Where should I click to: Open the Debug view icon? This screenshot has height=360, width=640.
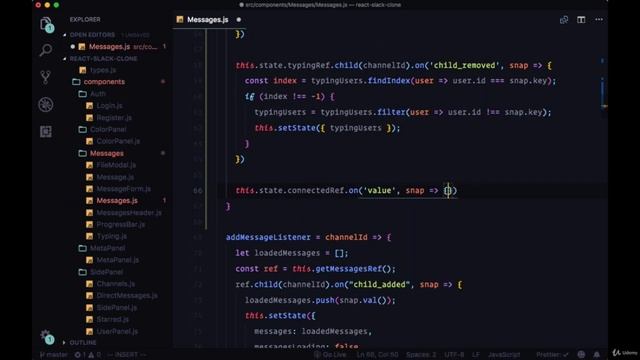tap(46, 104)
